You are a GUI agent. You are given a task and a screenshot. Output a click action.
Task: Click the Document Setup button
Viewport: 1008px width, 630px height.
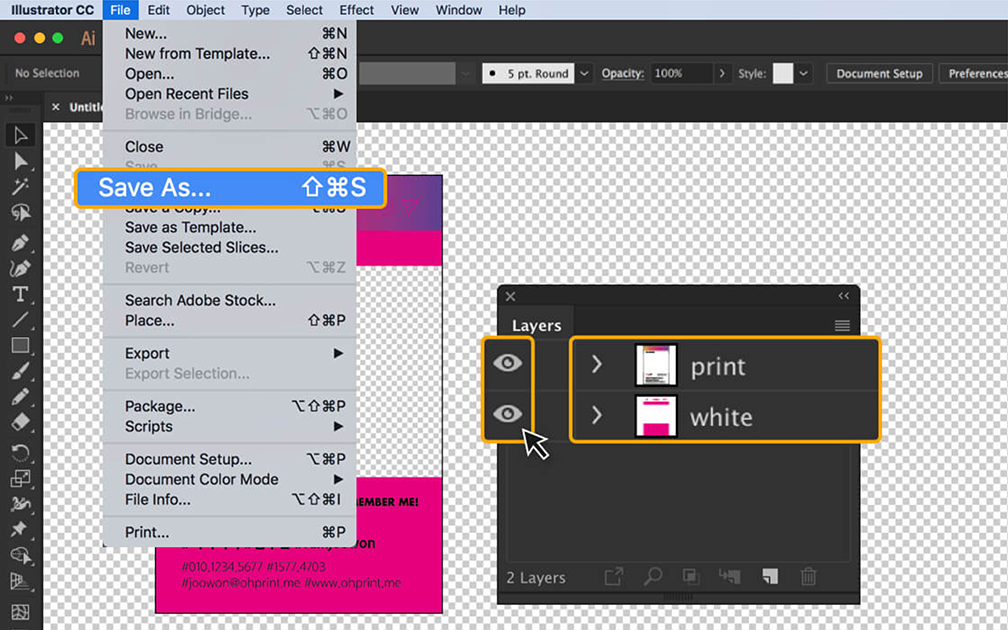[879, 74]
